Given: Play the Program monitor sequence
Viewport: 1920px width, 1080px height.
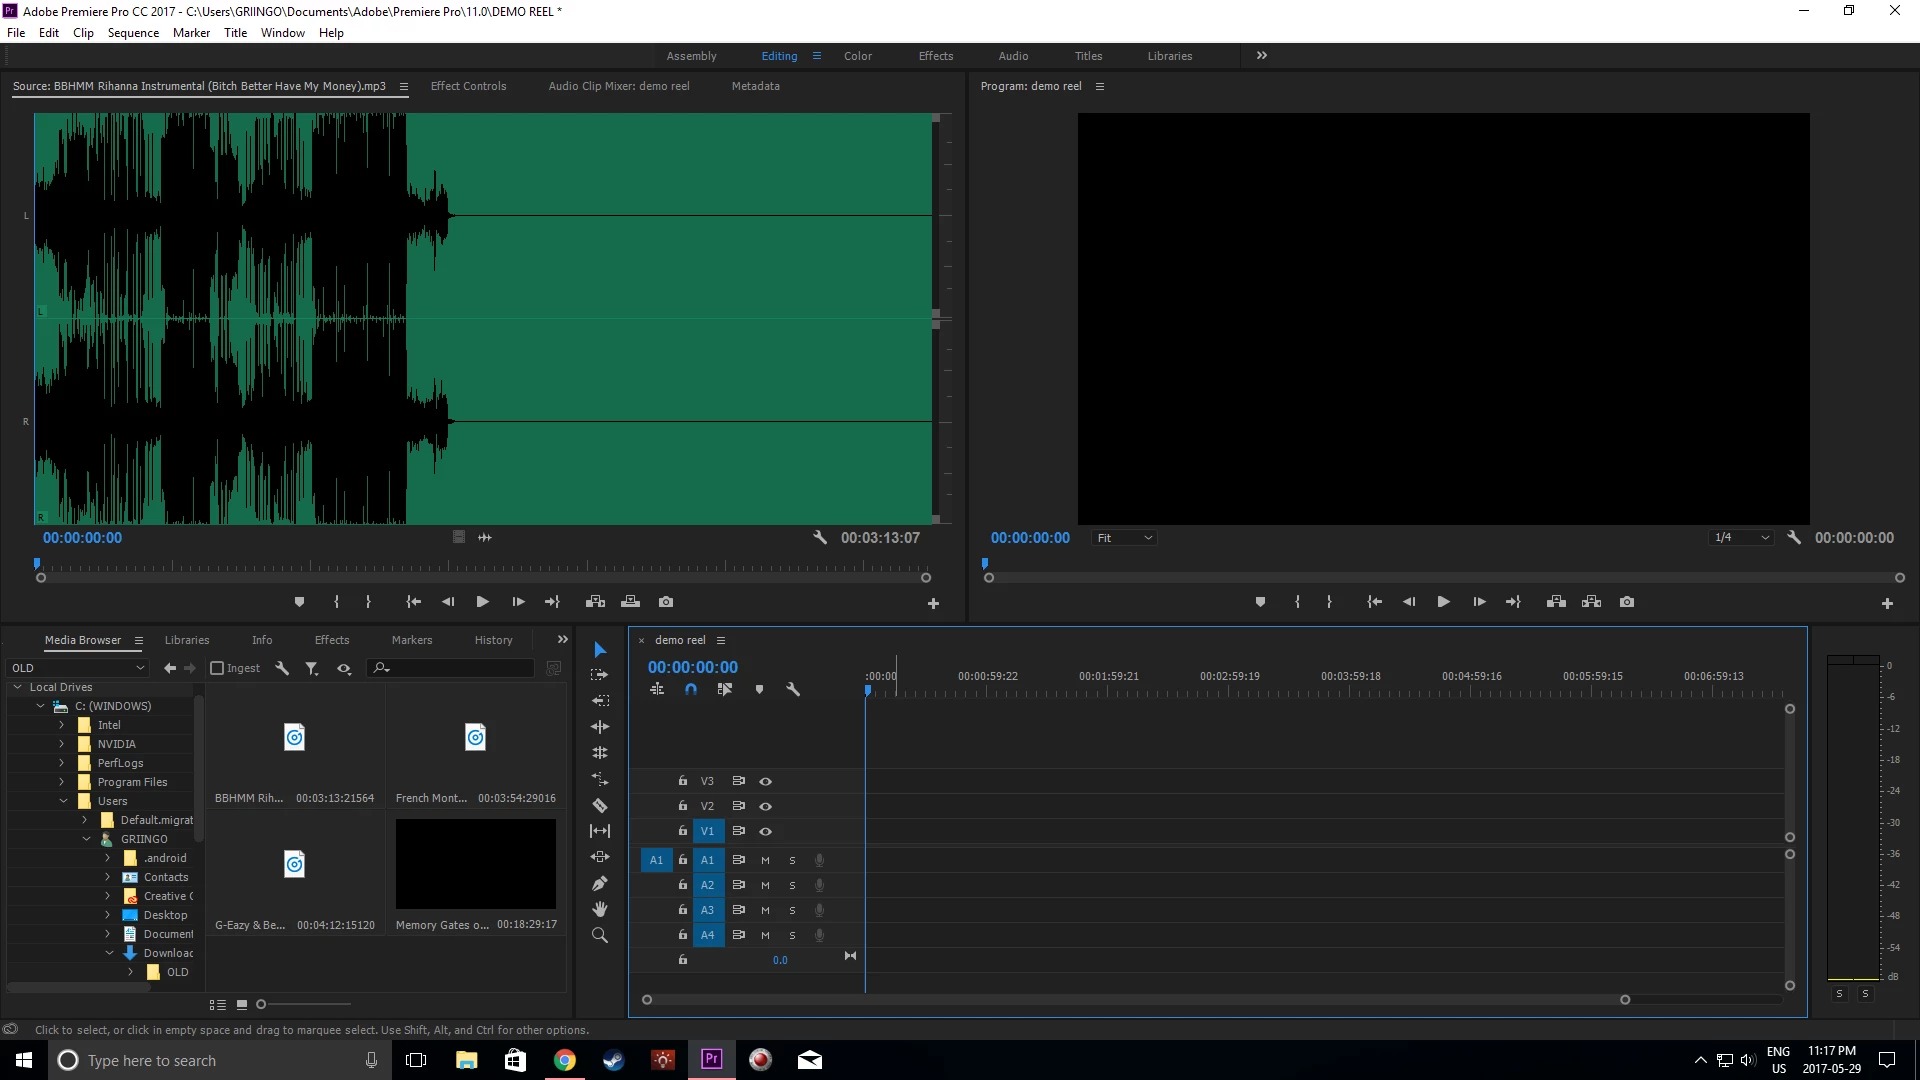Looking at the screenshot, I should point(1443,602).
